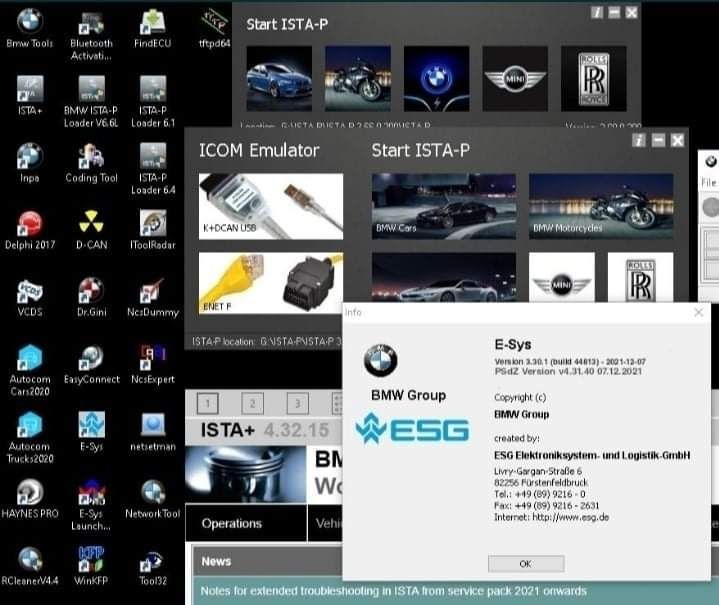Select the ENET cable option in ICOM Emulator
The width and height of the screenshot is (719, 605).
[271, 283]
